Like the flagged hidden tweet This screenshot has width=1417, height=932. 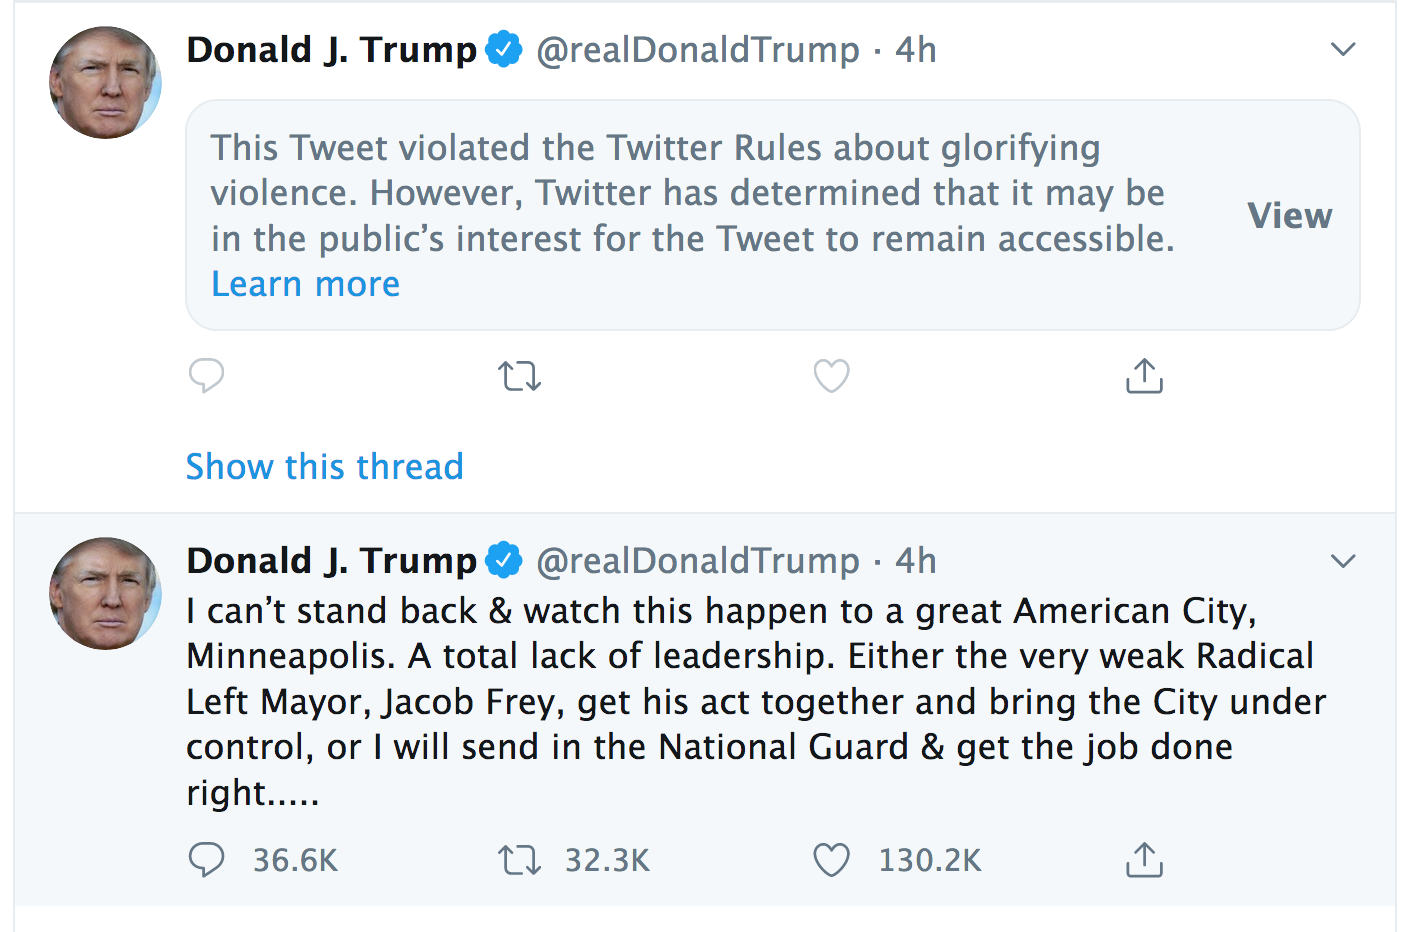(831, 376)
